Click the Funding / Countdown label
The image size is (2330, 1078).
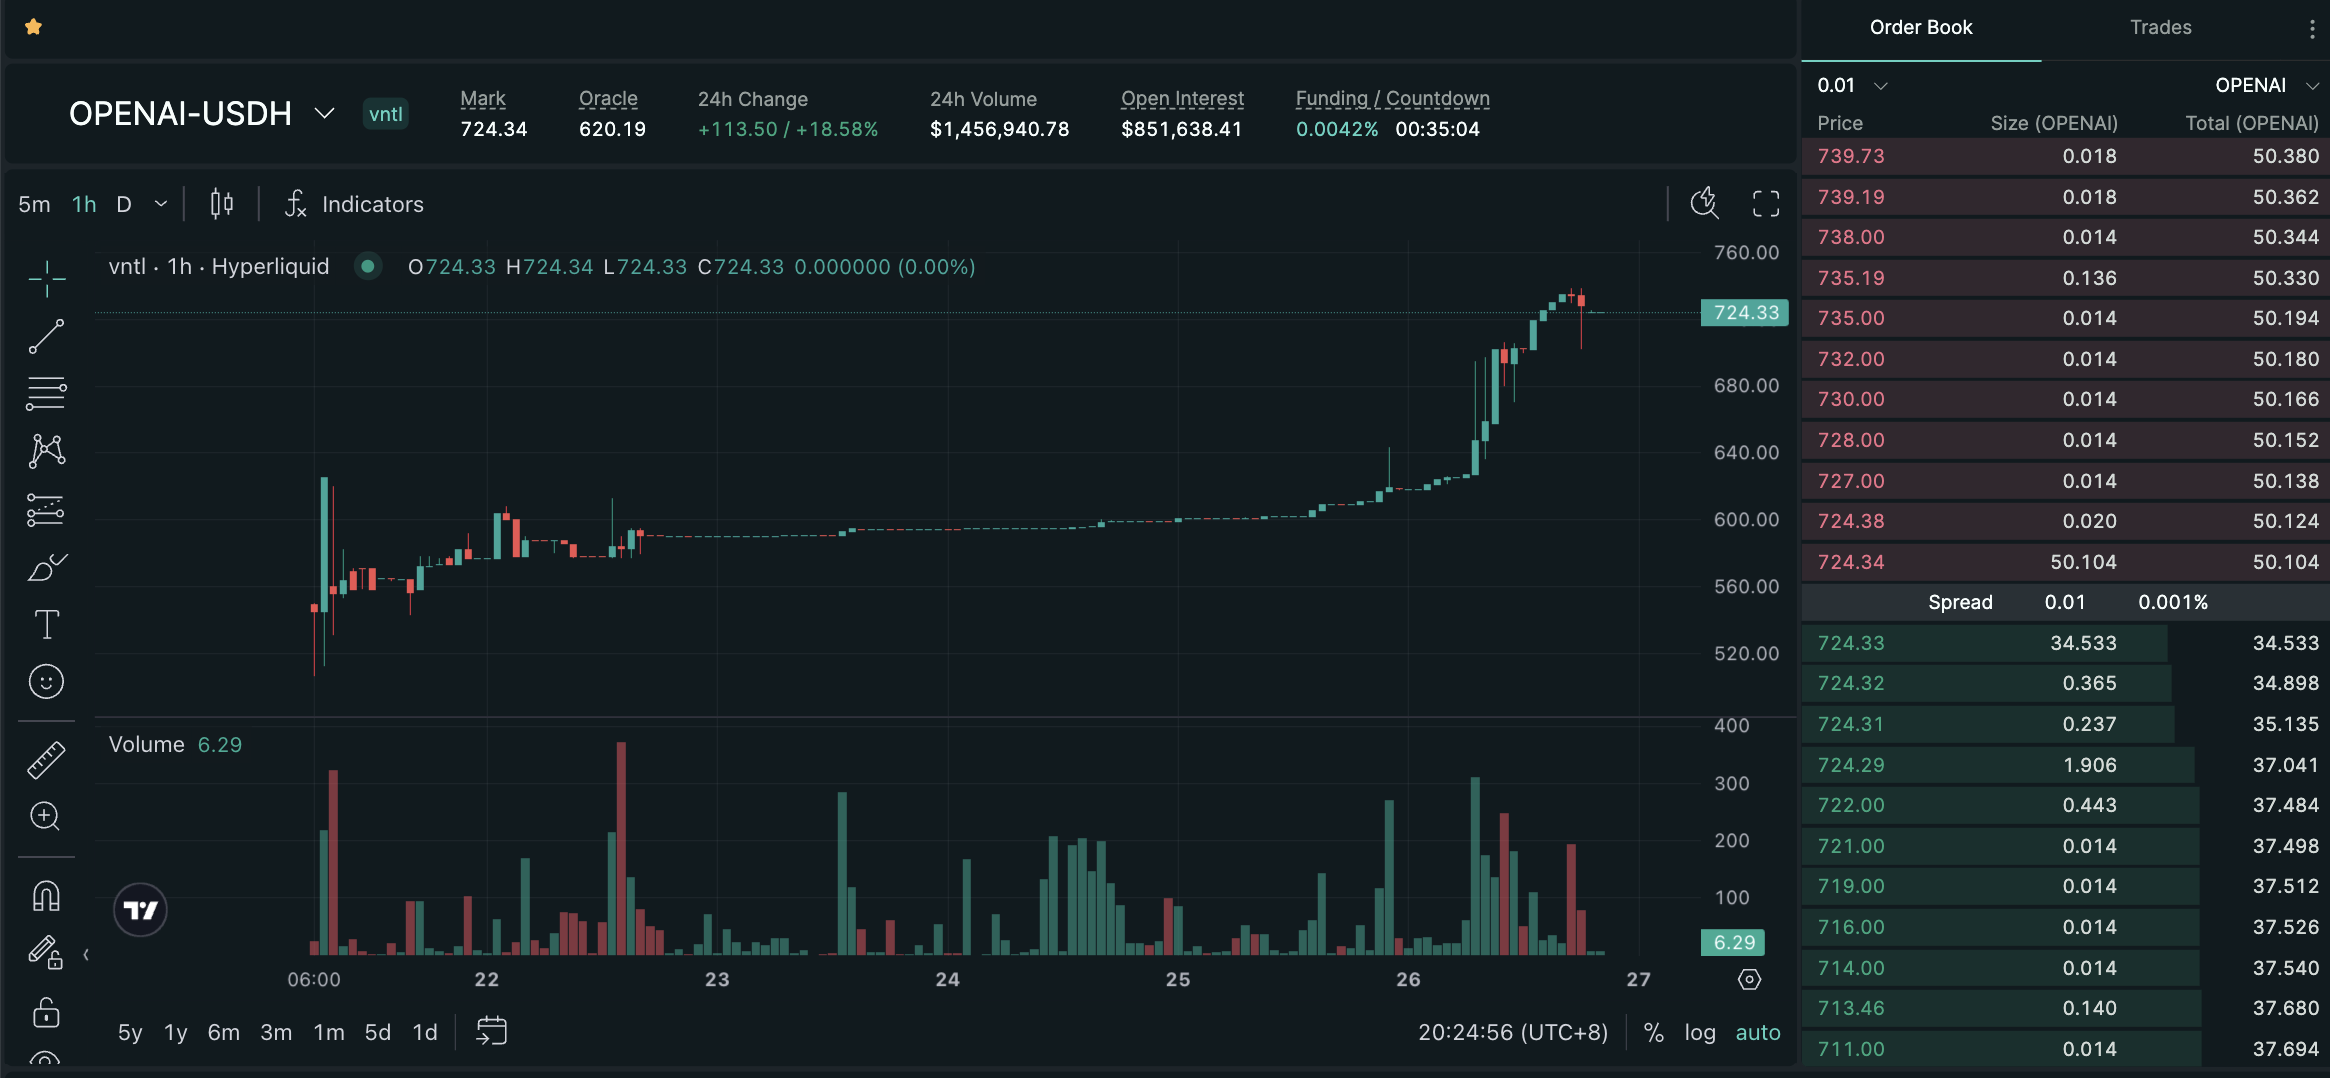click(x=1393, y=99)
